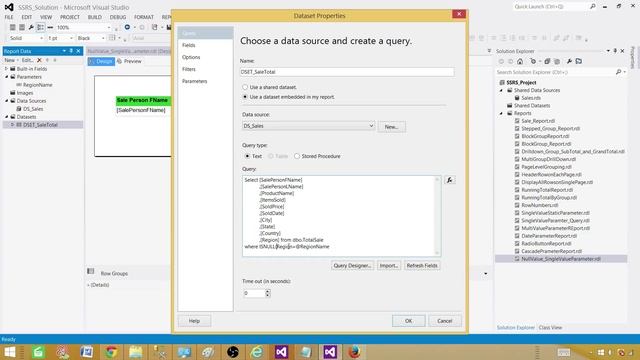Pin the Report Data panel
Screen dimensions: 640x360
[x=71, y=51]
